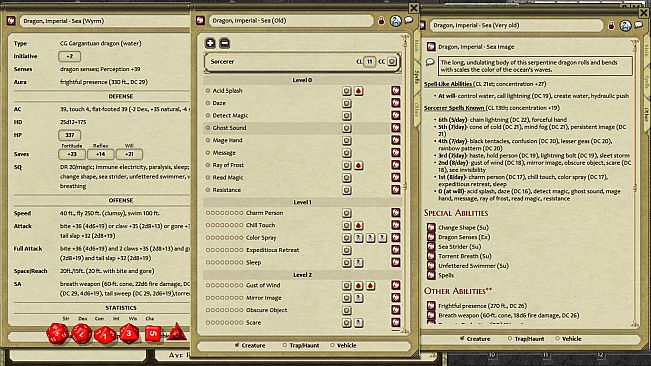Screen dimensions: 651x366
Task: Click the Dragon, Imperial - Sea (Old) name field
Action: click(291, 21)
